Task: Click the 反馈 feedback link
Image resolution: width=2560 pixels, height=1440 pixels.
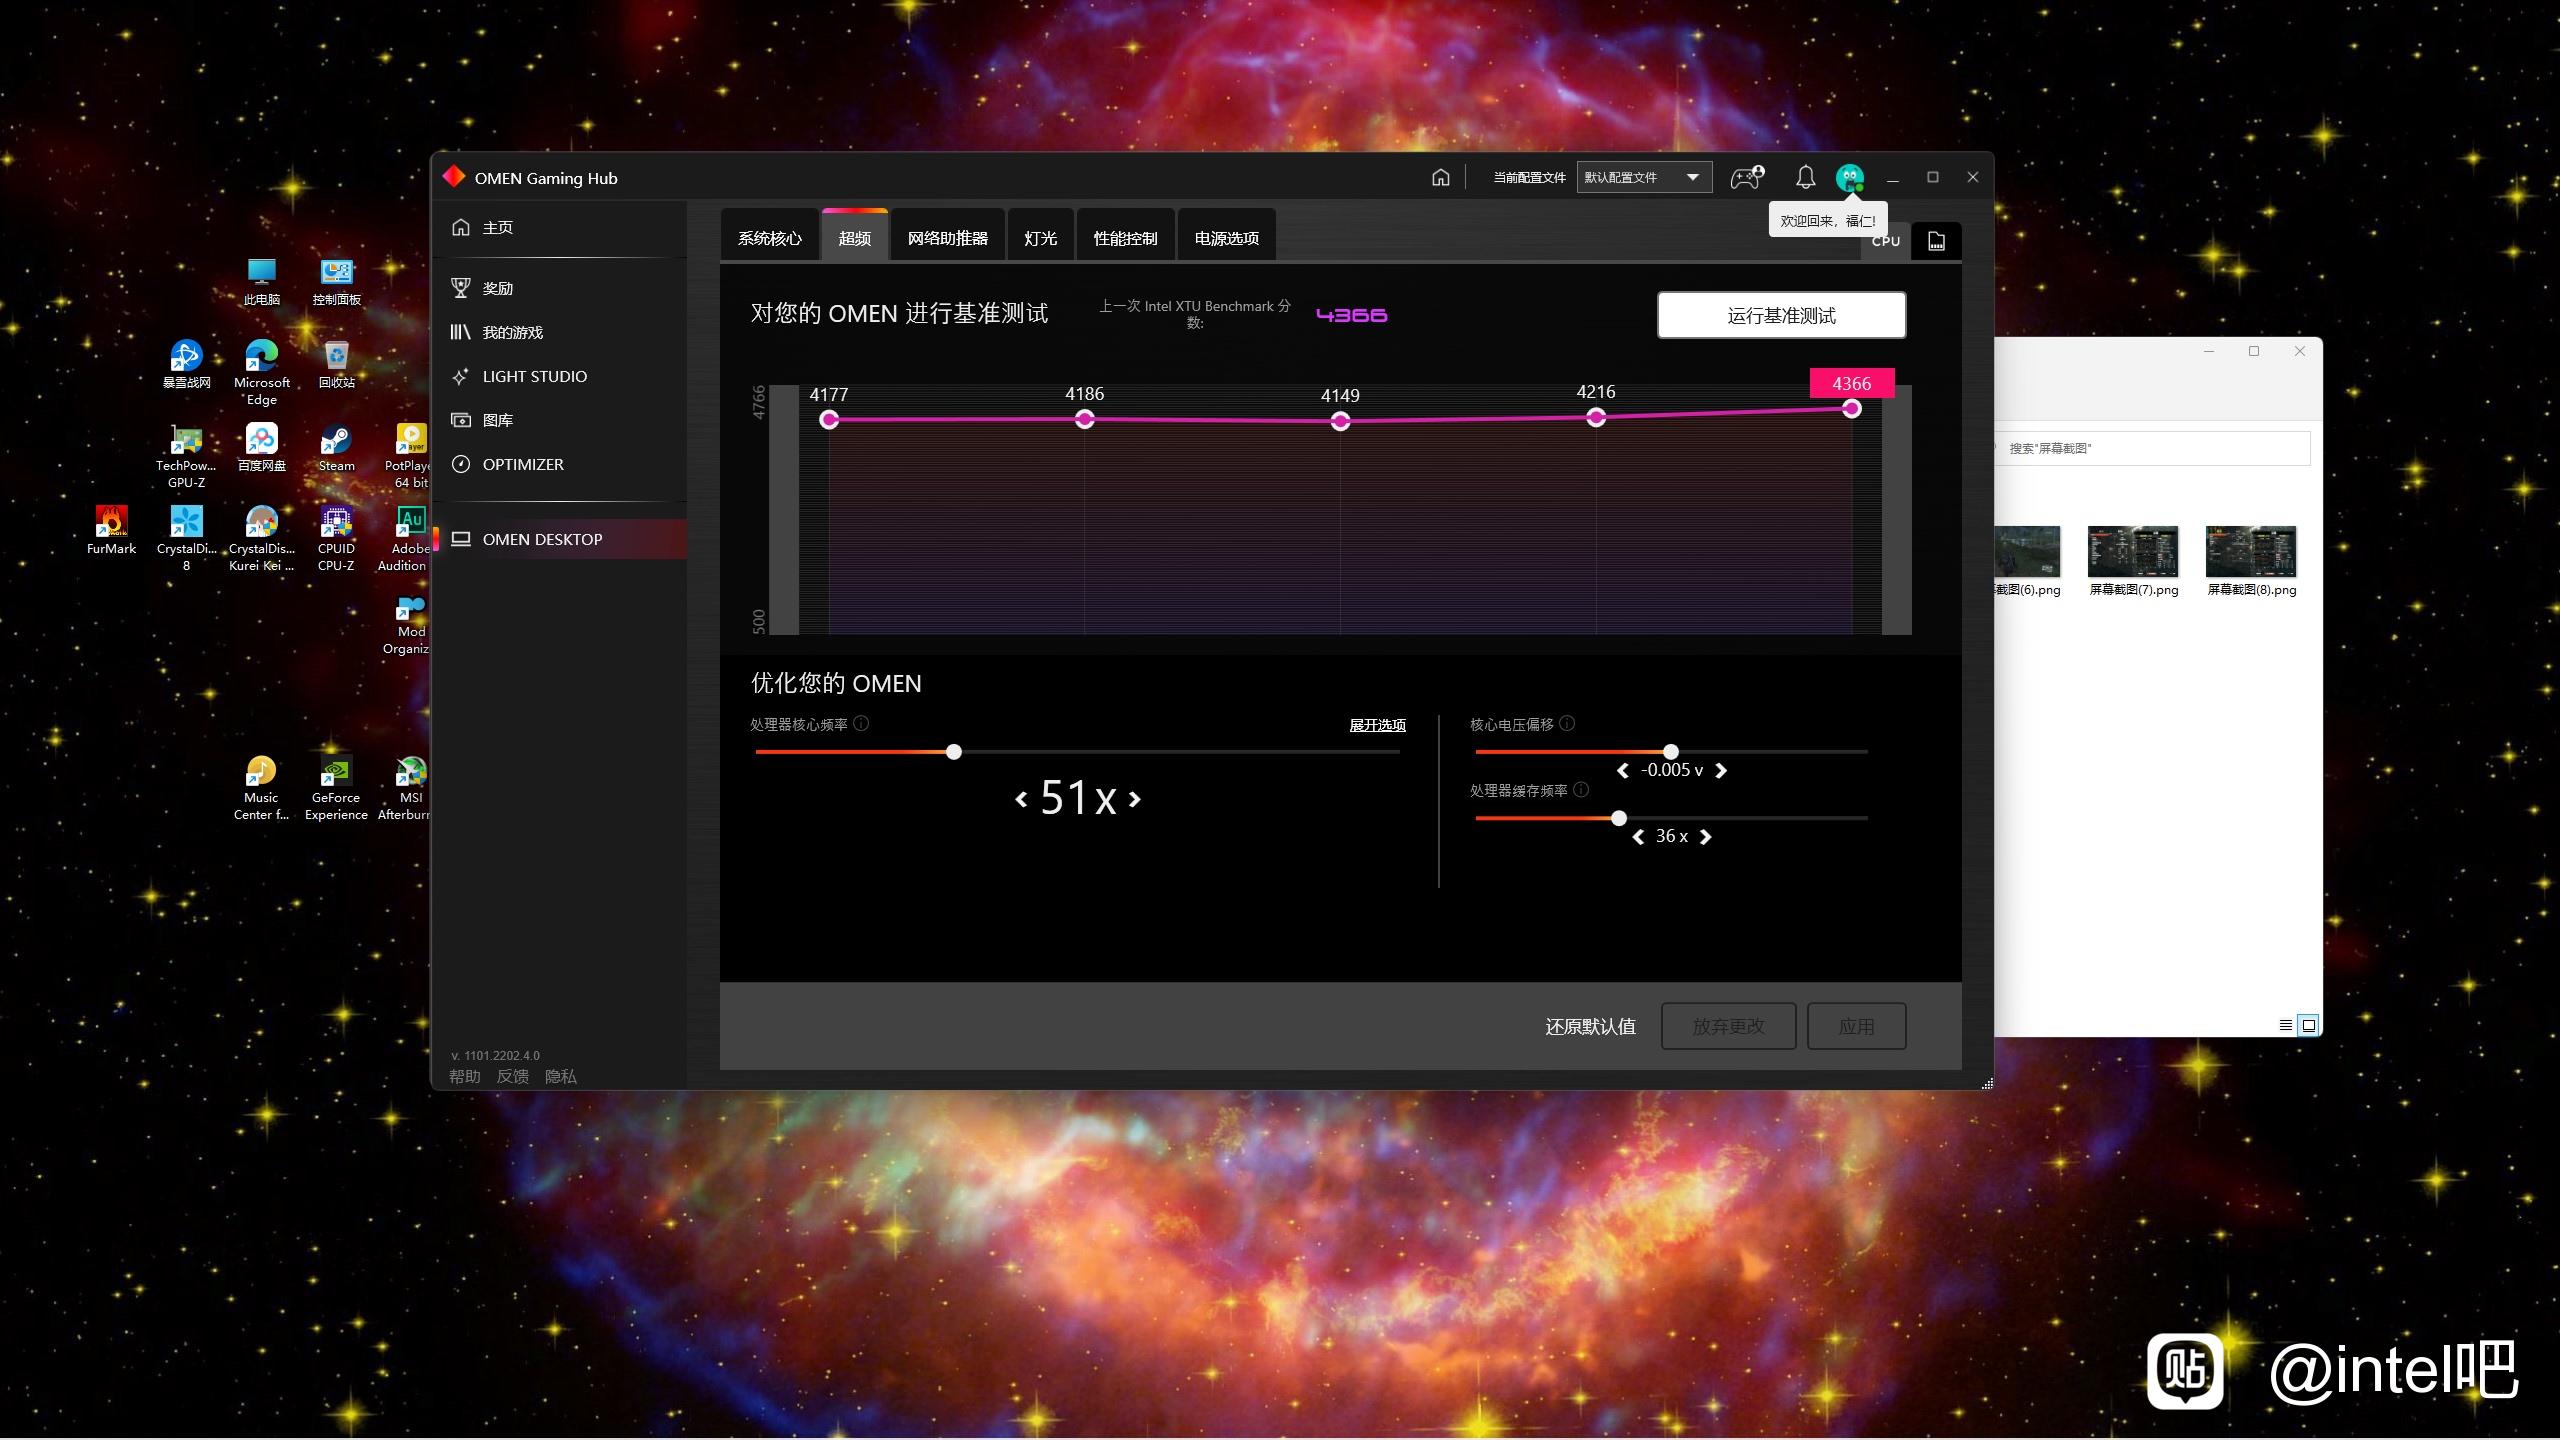Action: (x=513, y=1077)
